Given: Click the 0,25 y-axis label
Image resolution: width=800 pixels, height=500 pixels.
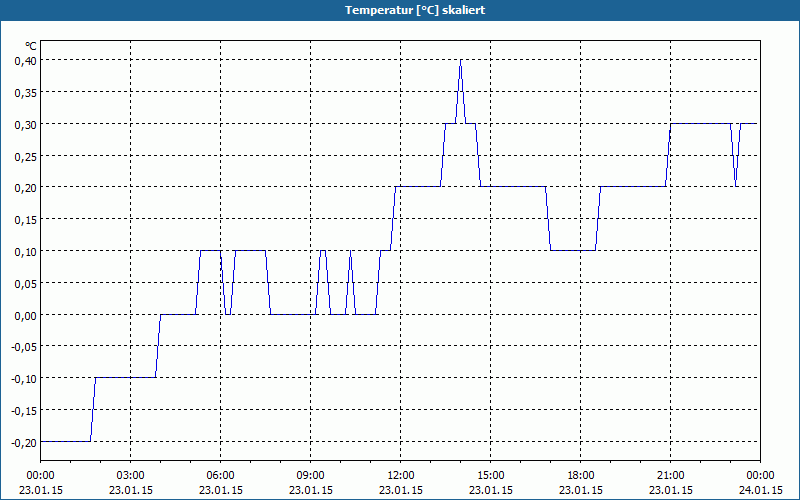Looking at the screenshot, I should pyautogui.click(x=26, y=156).
